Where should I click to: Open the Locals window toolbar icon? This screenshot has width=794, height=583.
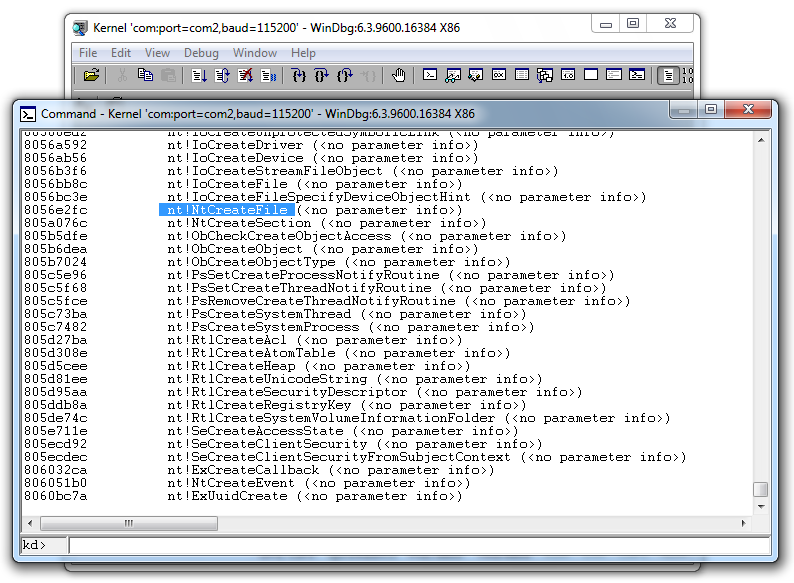475,75
